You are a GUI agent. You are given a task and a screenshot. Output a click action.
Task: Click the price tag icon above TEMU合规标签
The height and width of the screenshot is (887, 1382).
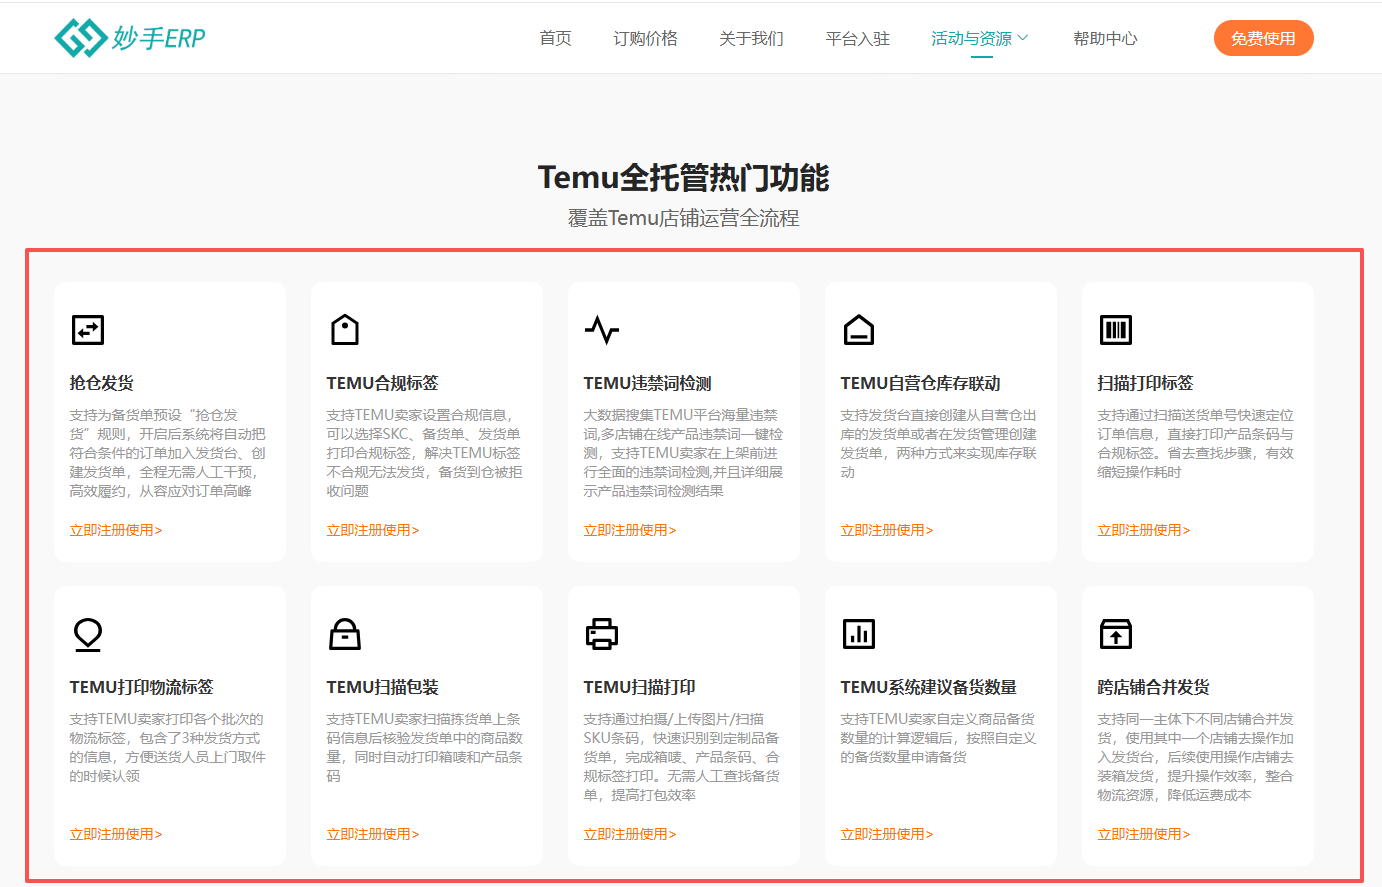tap(344, 330)
